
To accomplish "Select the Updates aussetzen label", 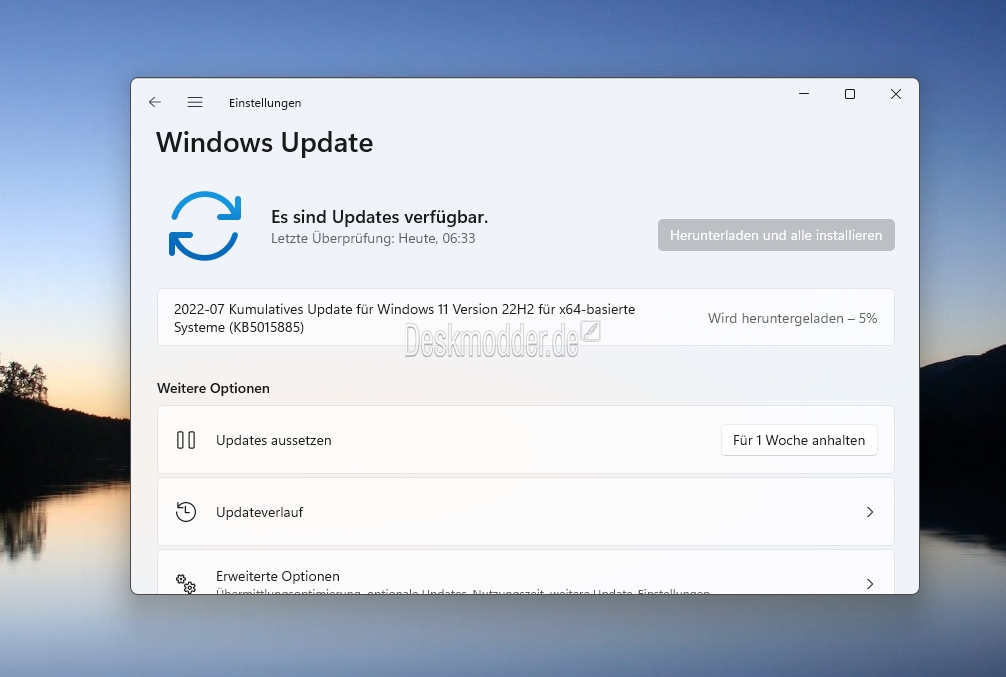I will [x=274, y=440].
